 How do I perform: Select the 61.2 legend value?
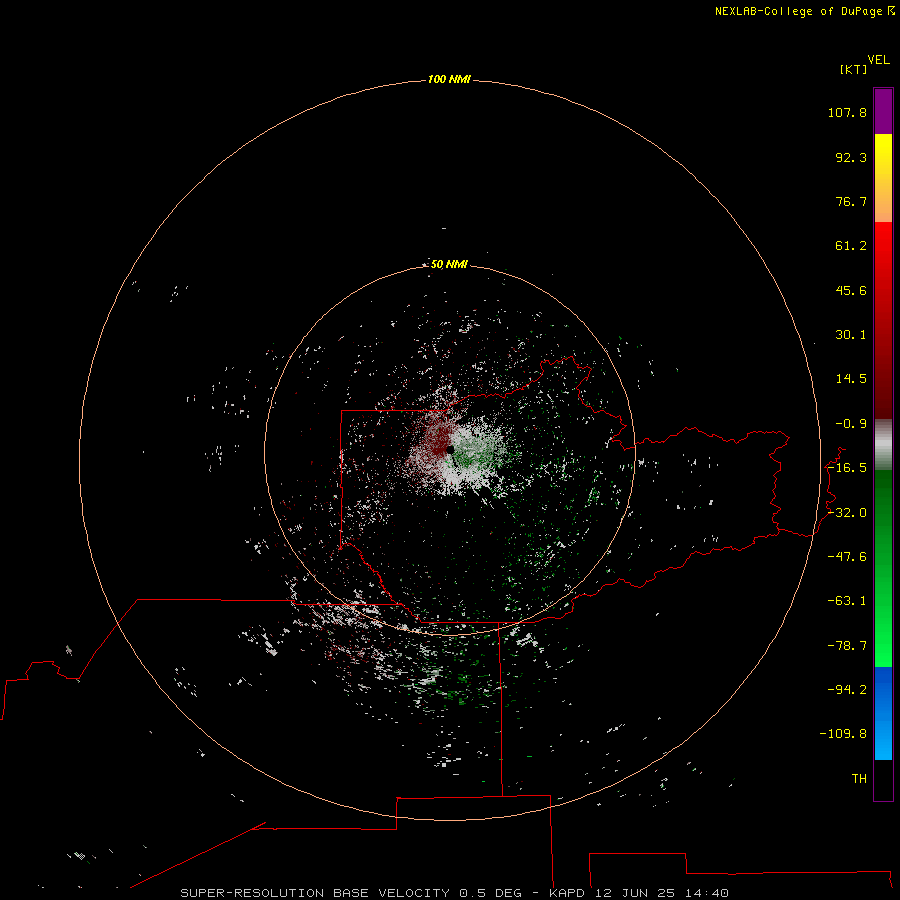coord(851,246)
